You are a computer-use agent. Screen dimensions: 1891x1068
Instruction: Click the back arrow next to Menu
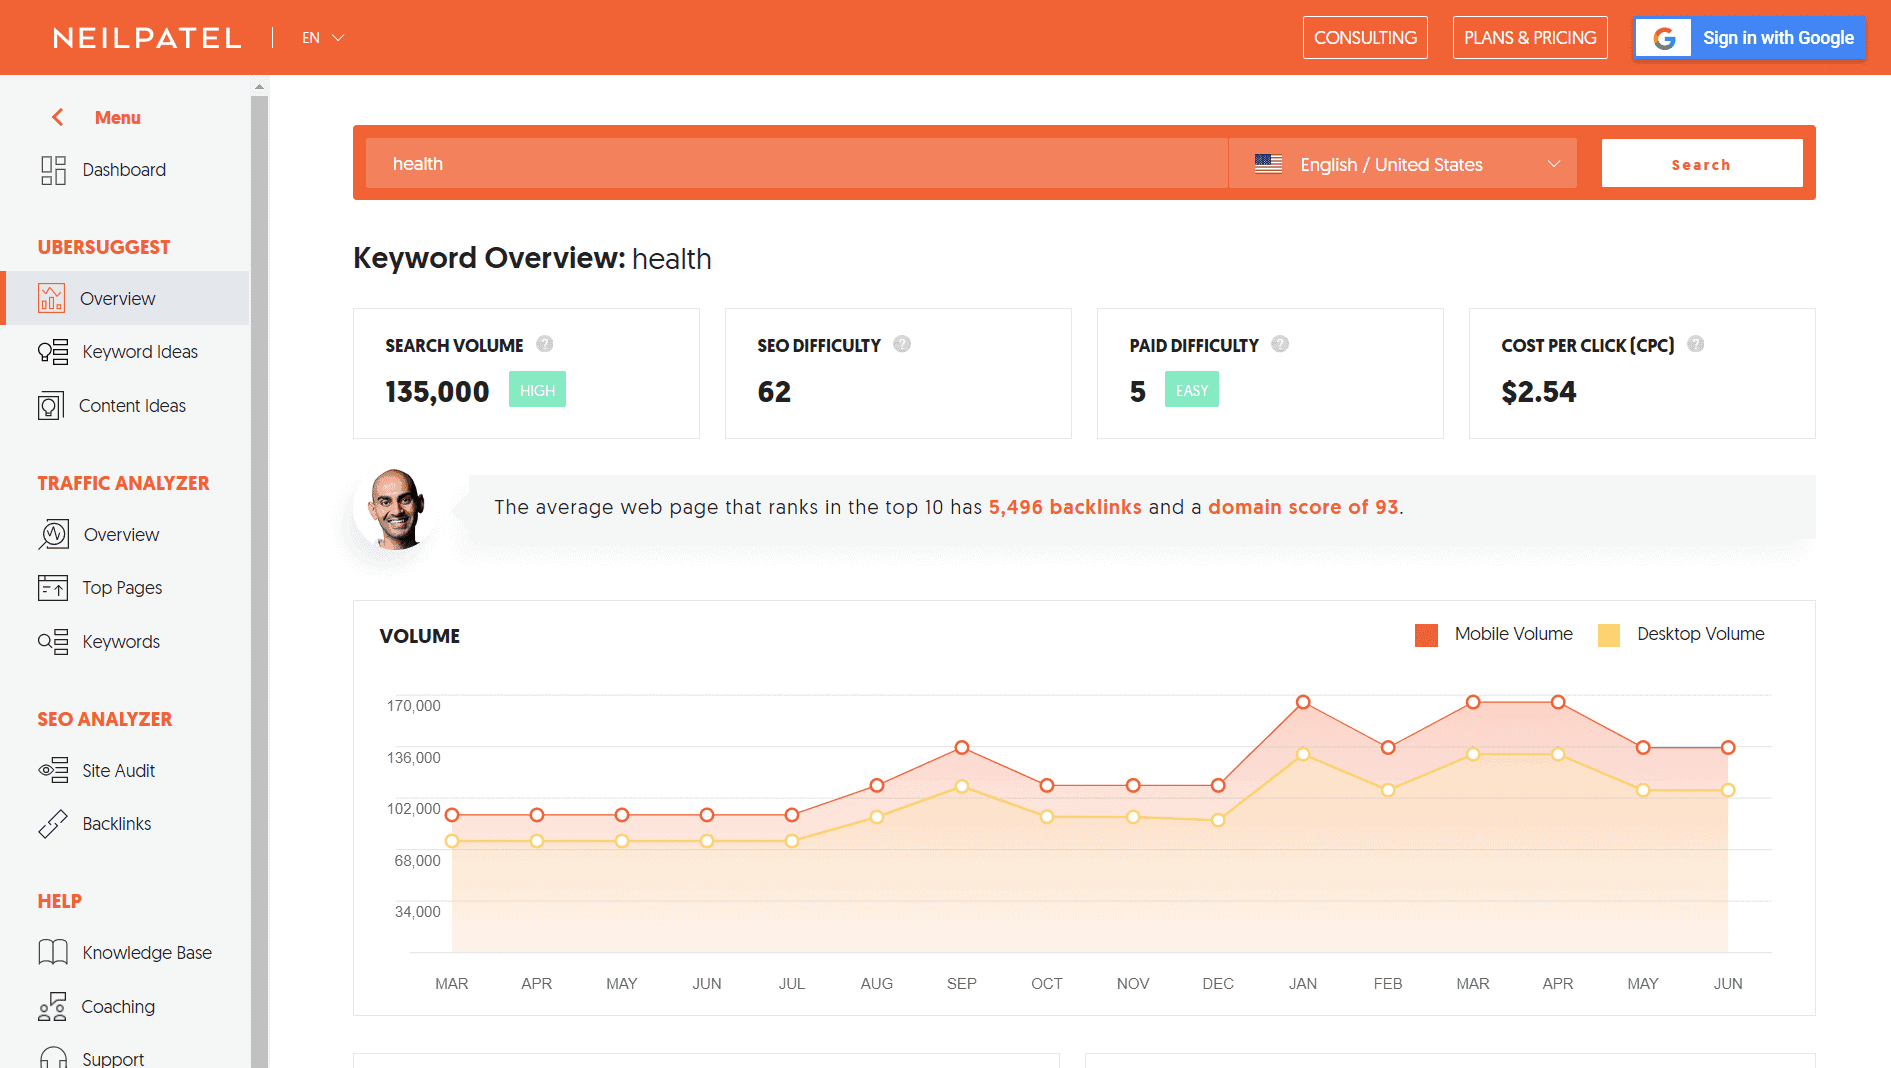coord(58,117)
